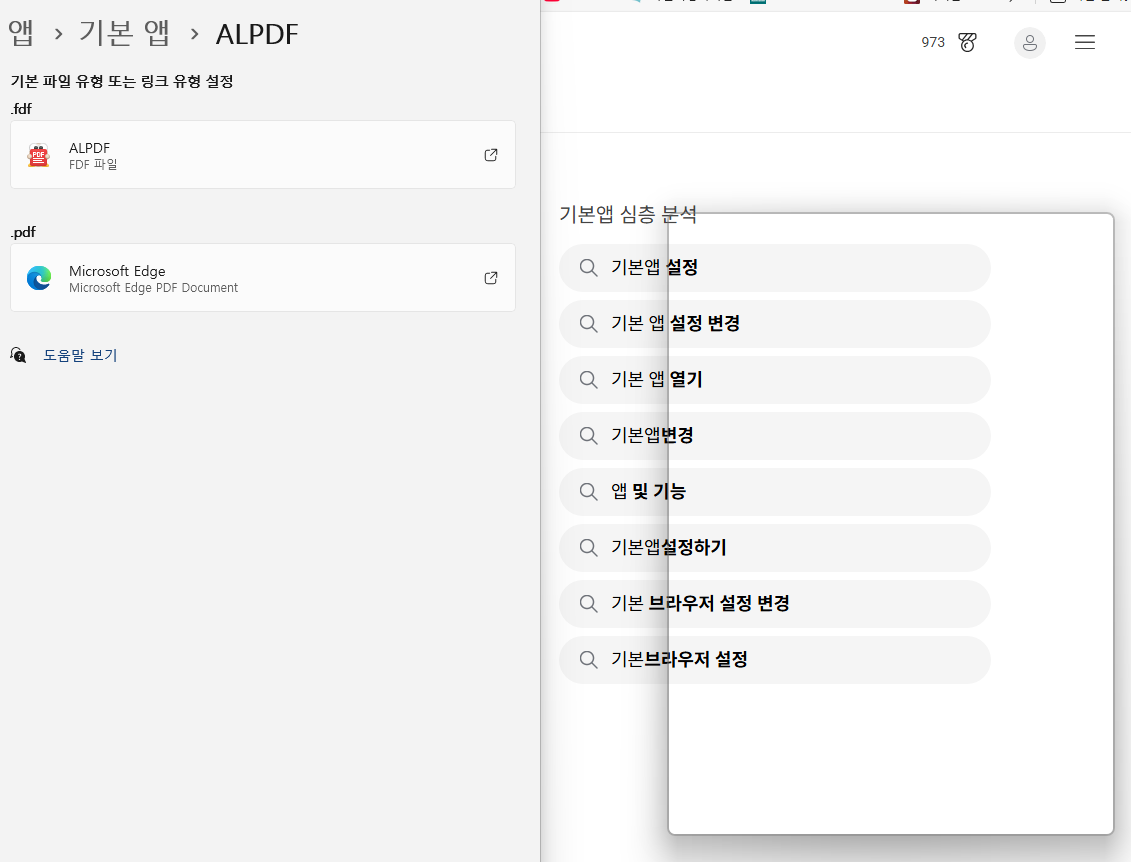Choose the 기본앱설정하기 suggestion
The width and height of the screenshot is (1131, 862).
coord(775,547)
